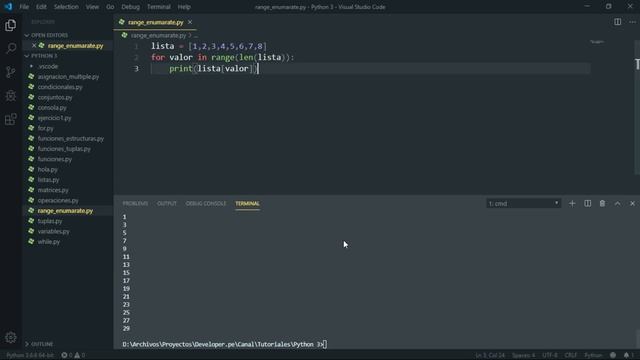Click the code minimap preview

coord(597,42)
